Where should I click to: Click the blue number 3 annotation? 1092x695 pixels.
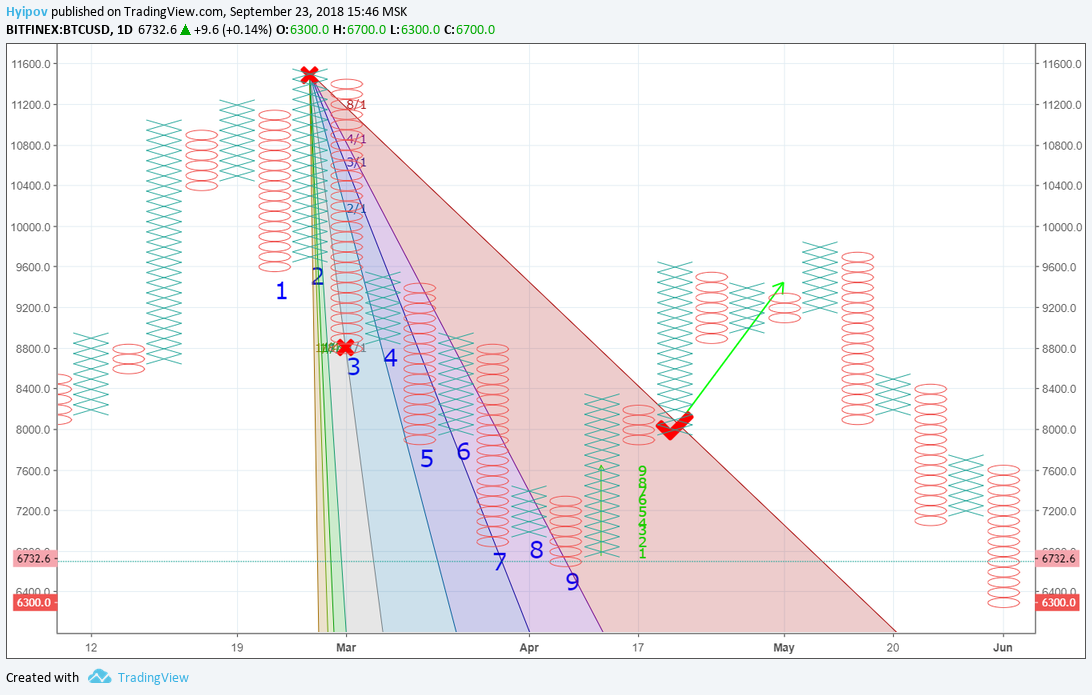354,367
